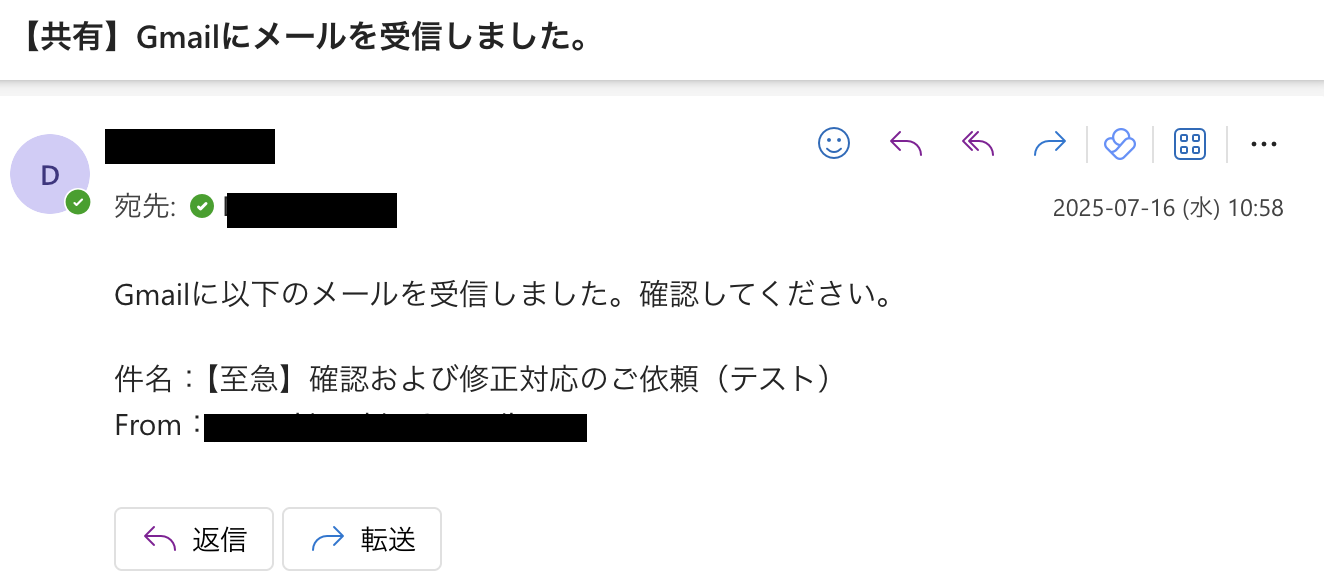
Task: Click the redacted sender name at the top
Action: 190,146
